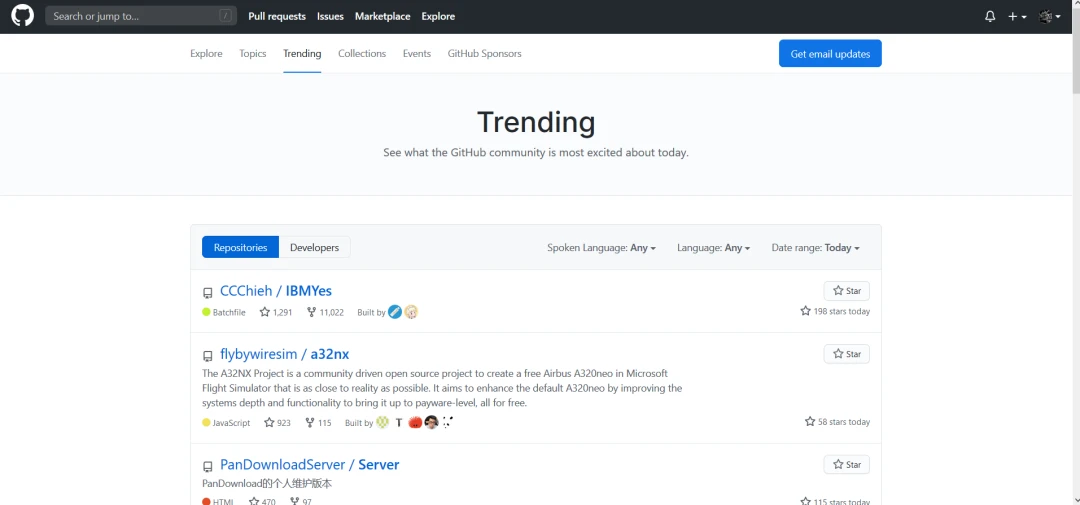Click the yellow JavaScript language color dot
Image resolution: width=1080 pixels, height=505 pixels.
pyautogui.click(x=207, y=423)
